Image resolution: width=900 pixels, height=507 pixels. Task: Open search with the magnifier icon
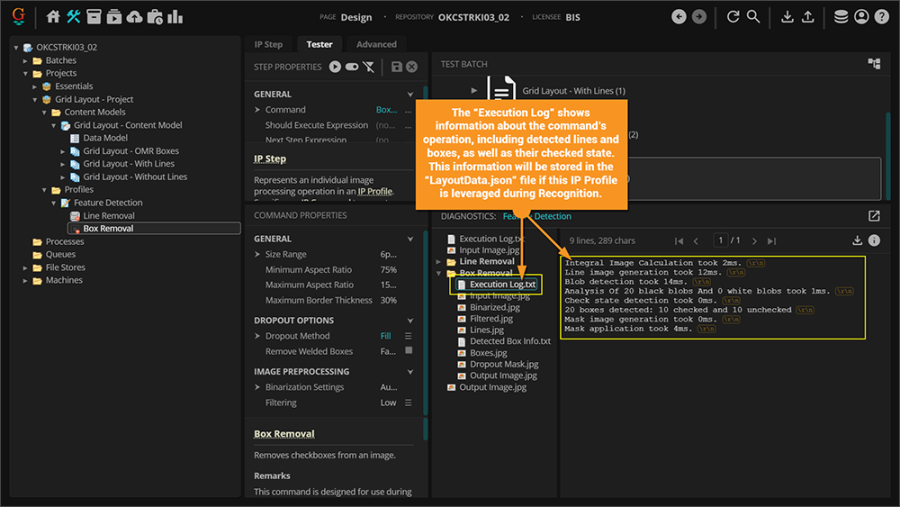753,17
